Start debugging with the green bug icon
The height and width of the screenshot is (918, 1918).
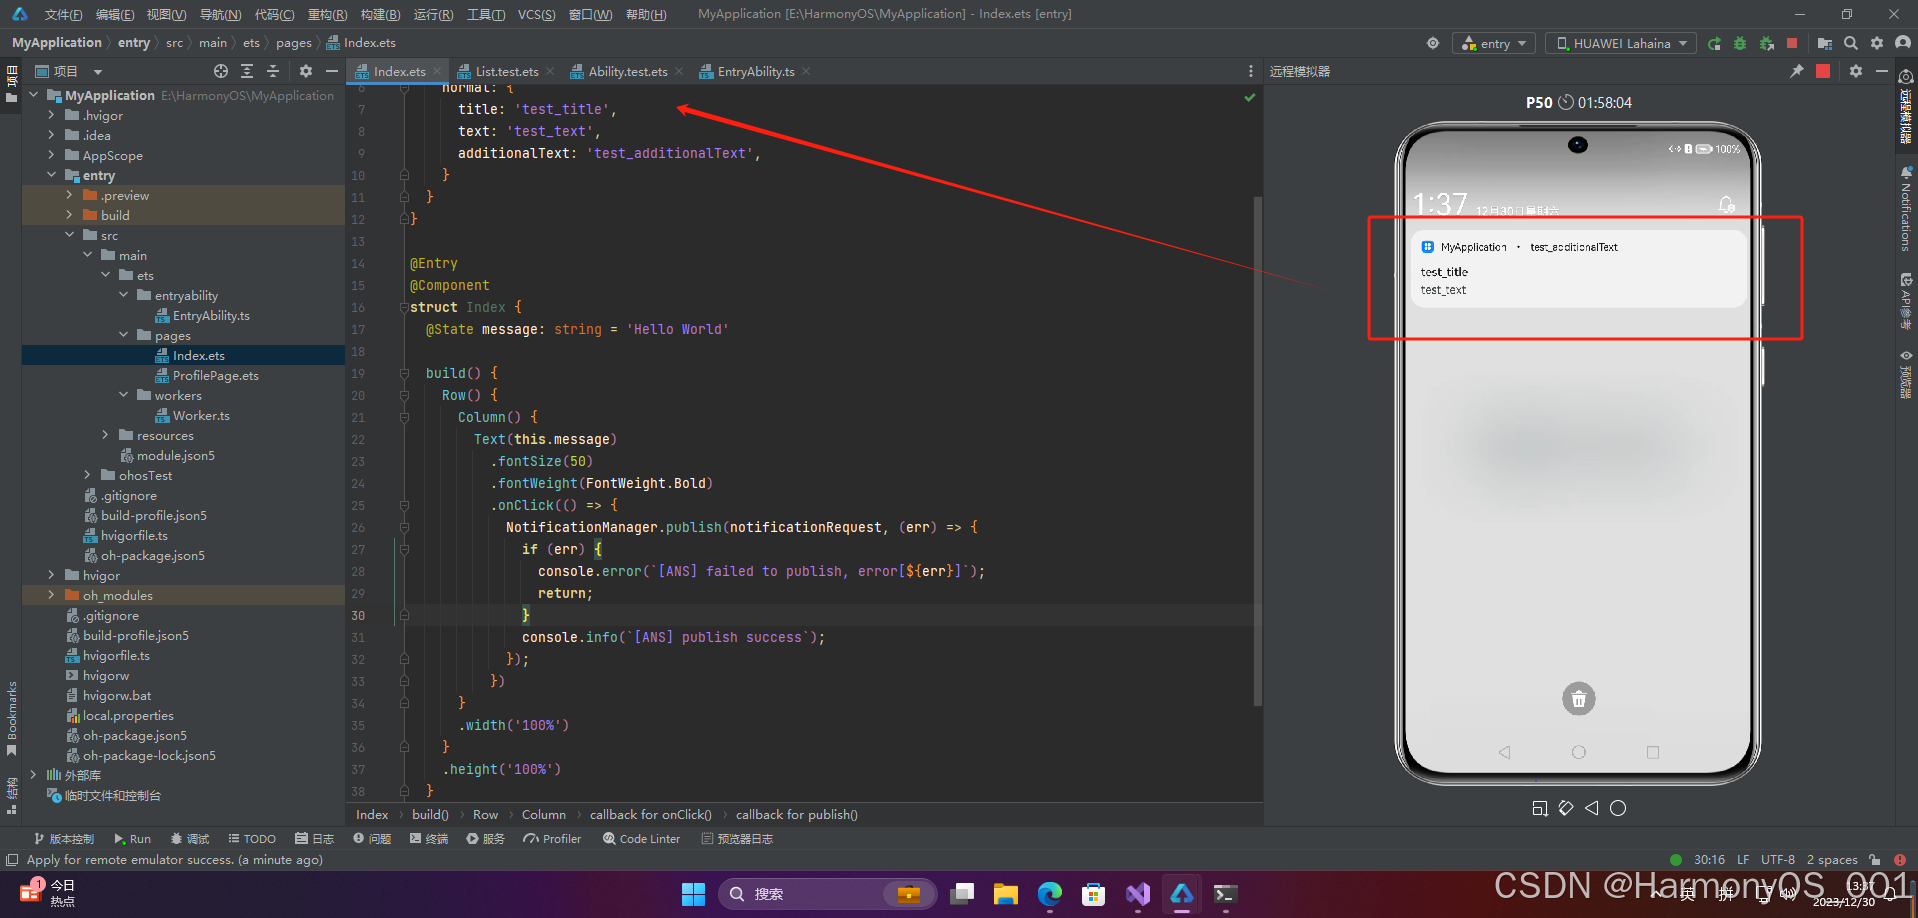[x=1740, y=43]
